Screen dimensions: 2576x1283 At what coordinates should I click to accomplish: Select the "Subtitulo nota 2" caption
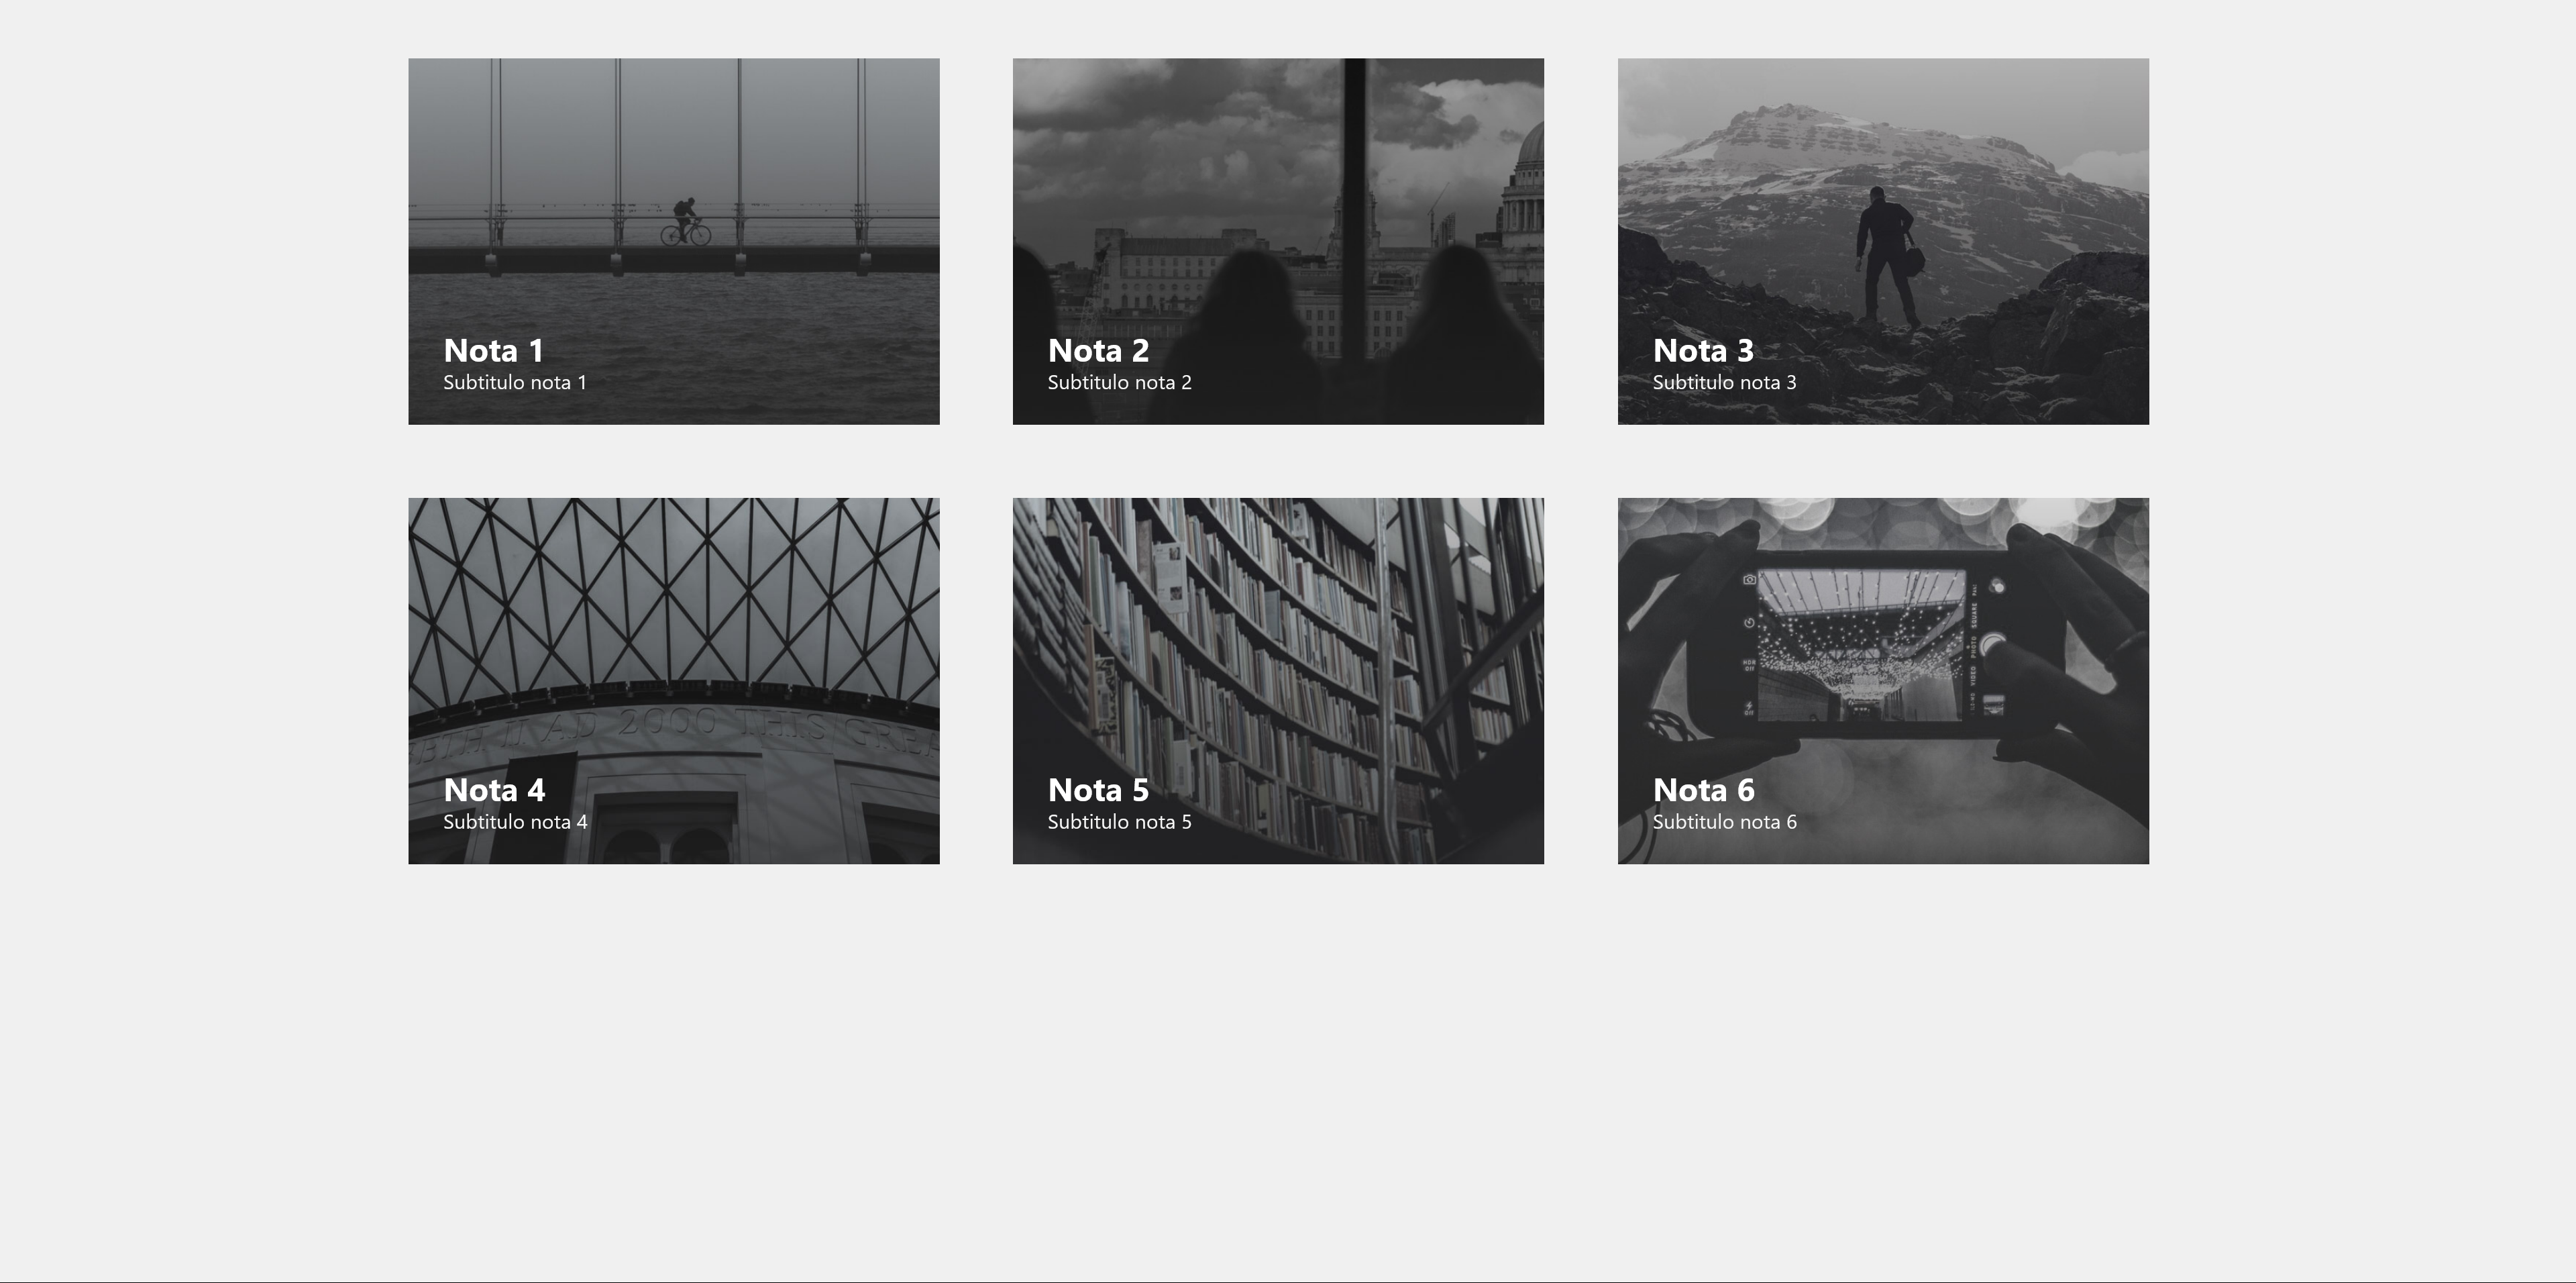[x=1119, y=383]
